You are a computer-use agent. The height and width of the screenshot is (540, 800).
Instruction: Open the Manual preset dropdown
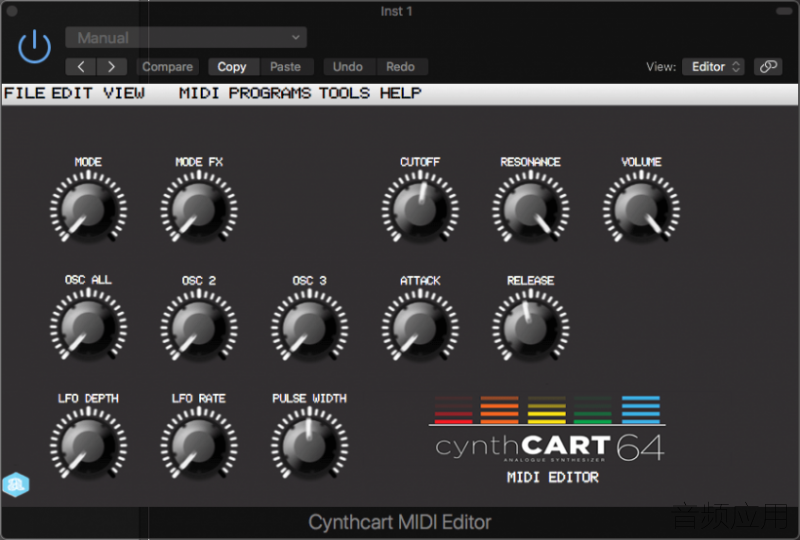tap(186, 38)
